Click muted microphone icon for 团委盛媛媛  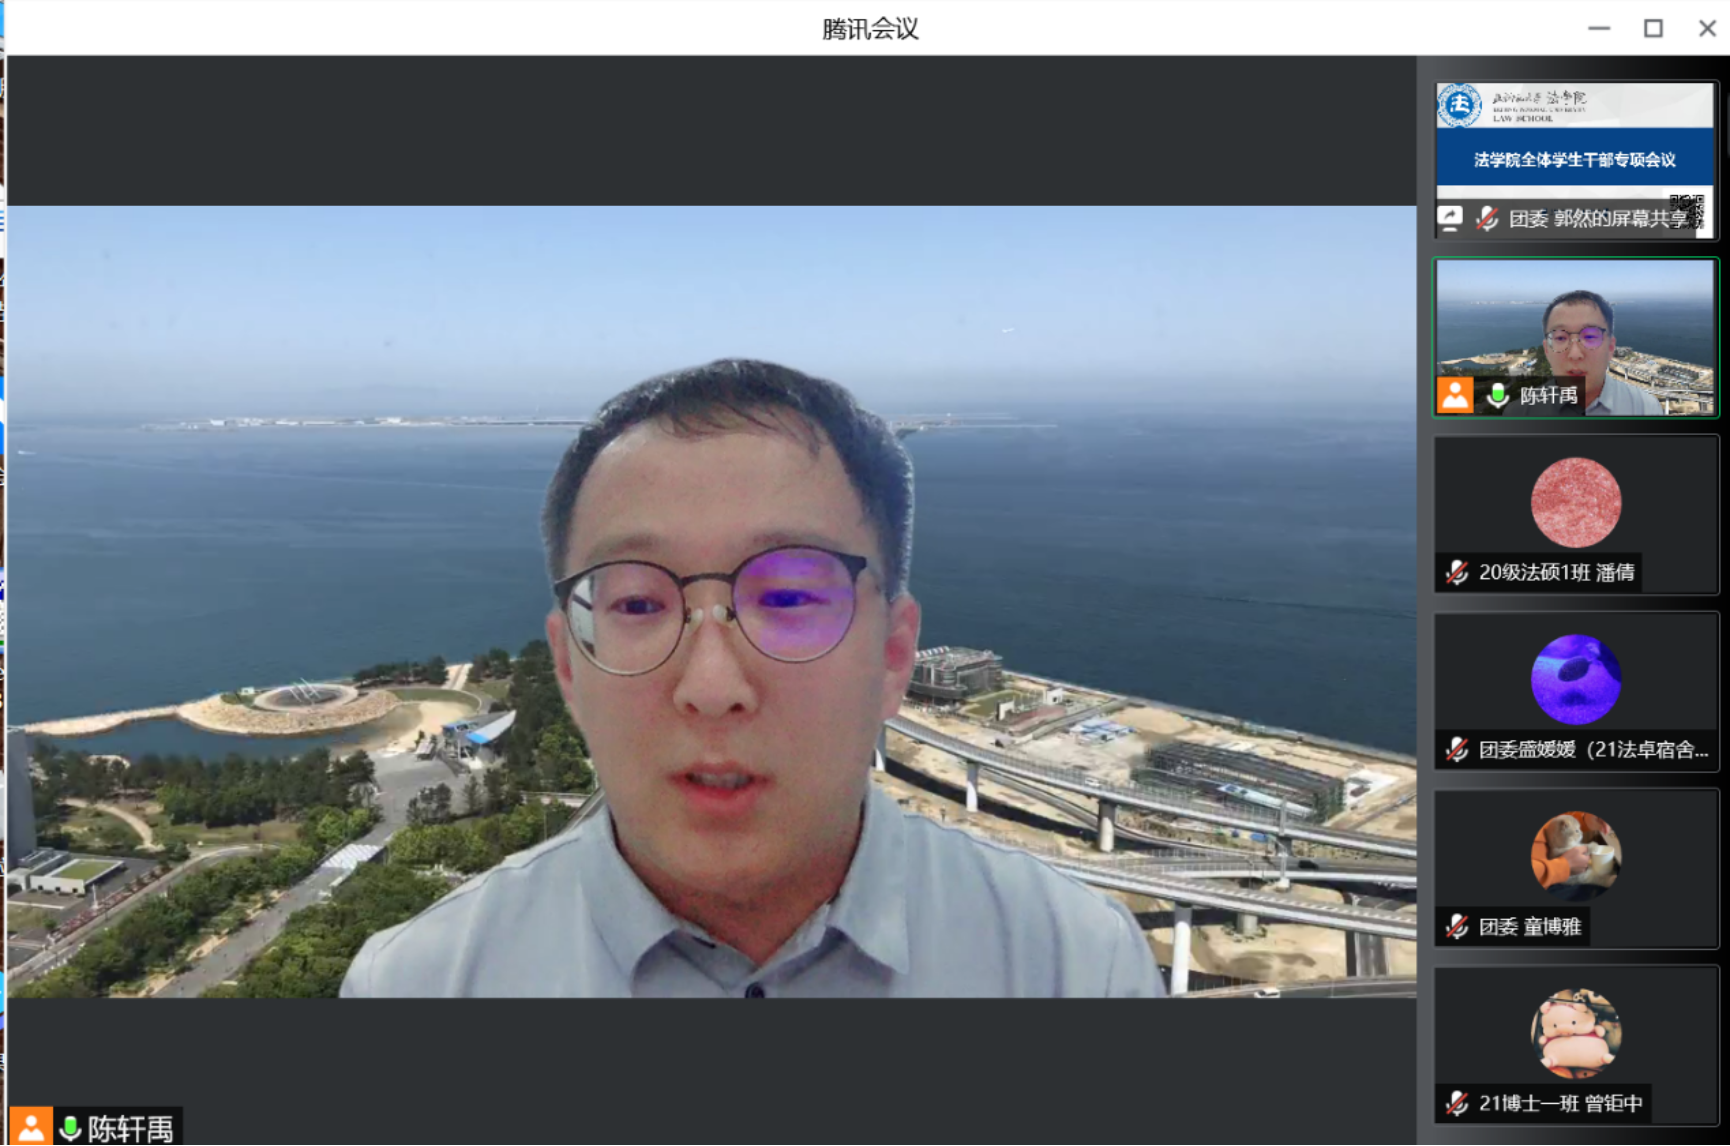point(1457,749)
